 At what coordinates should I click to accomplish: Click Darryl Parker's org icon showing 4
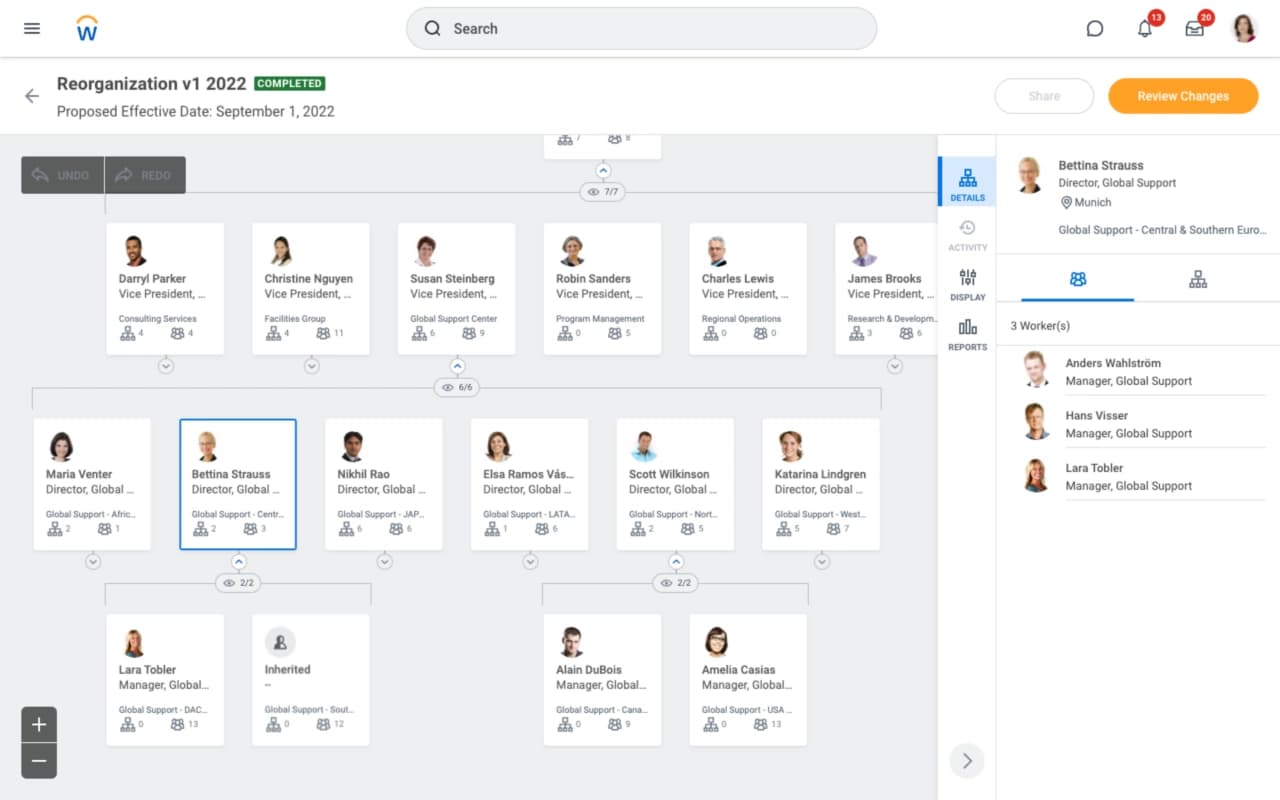[x=127, y=334]
